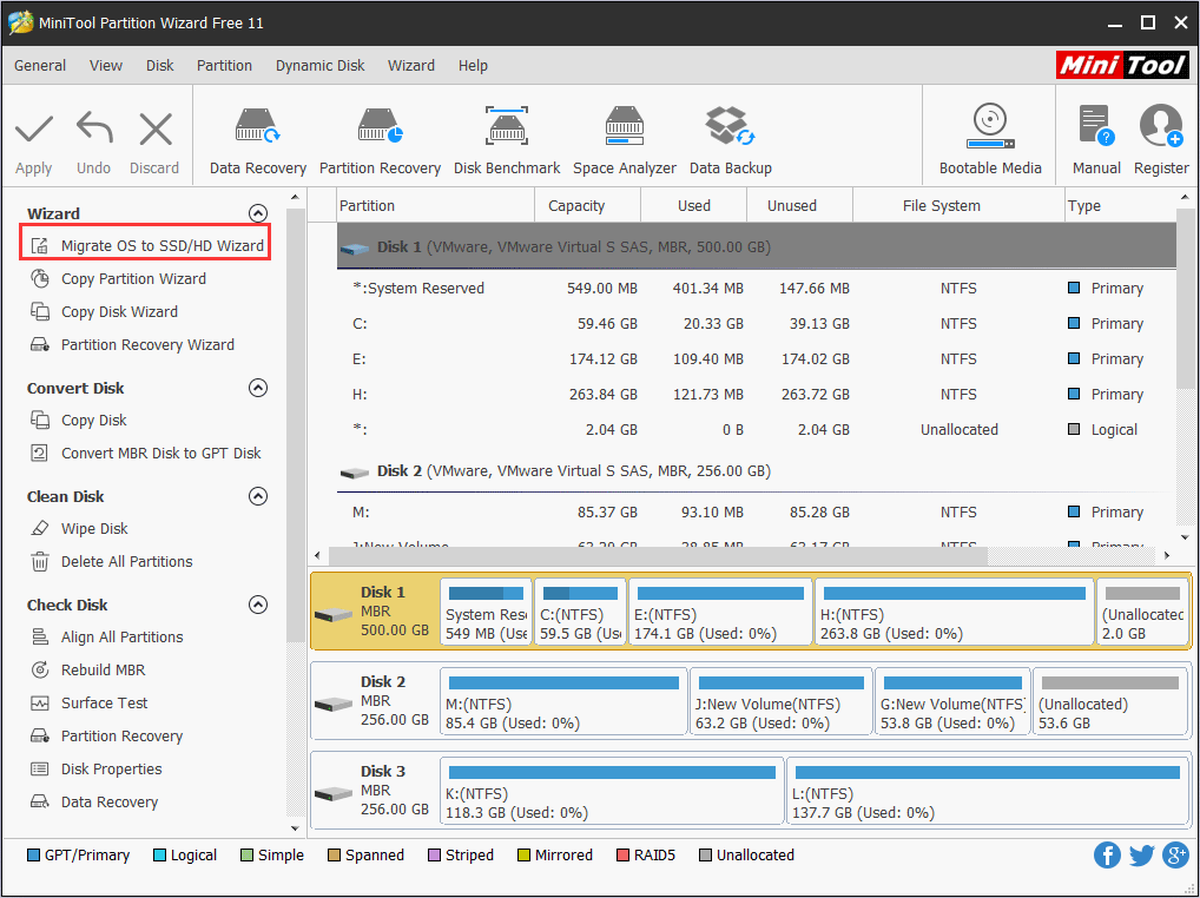Open the General menu

tap(40, 65)
